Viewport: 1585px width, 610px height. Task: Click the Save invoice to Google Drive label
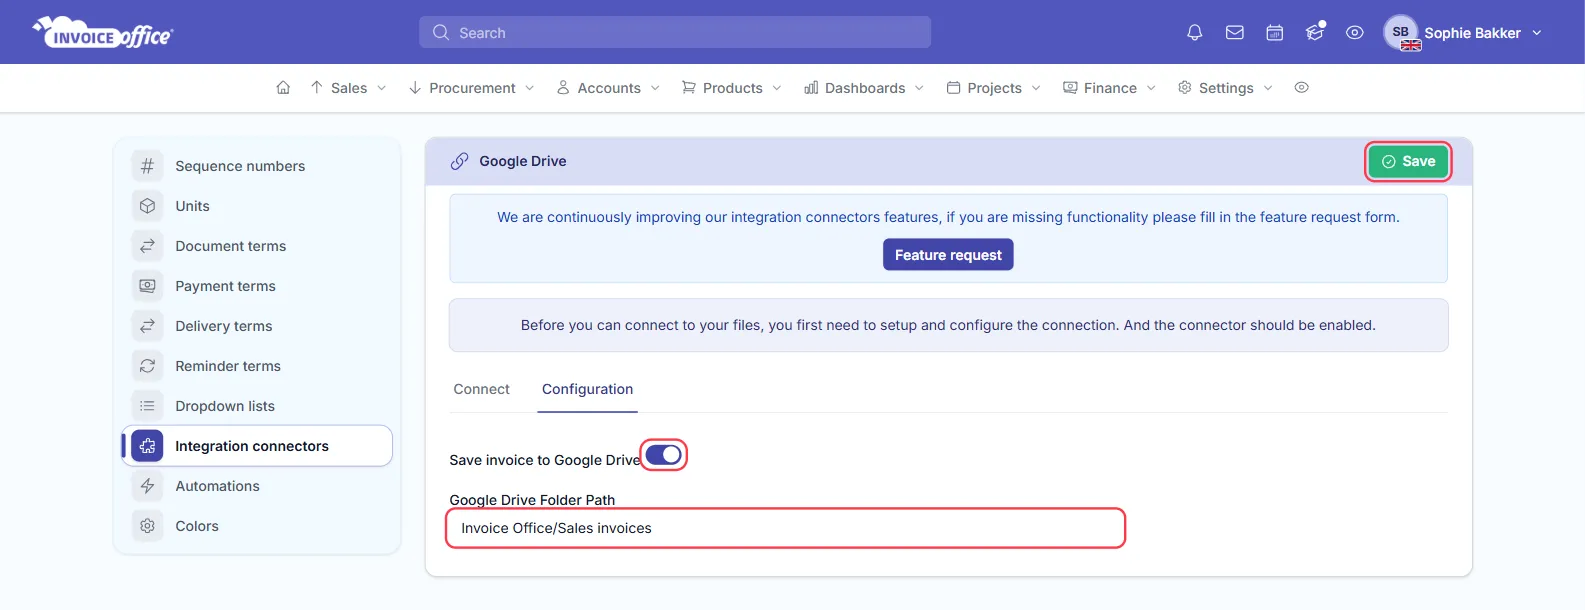click(544, 460)
